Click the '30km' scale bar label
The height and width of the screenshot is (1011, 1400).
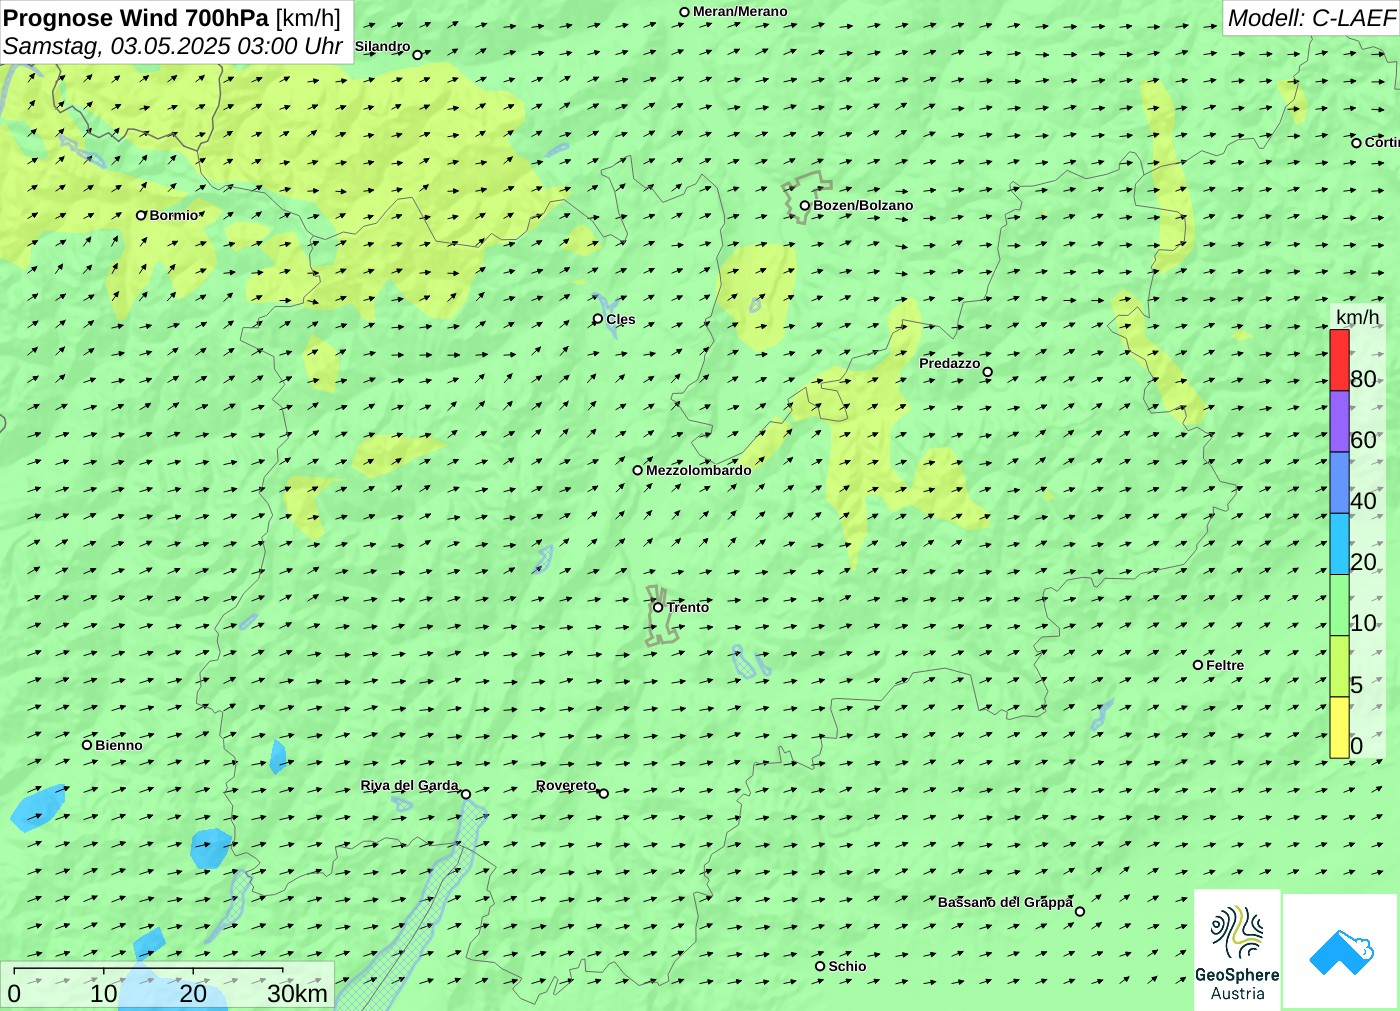click(297, 993)
